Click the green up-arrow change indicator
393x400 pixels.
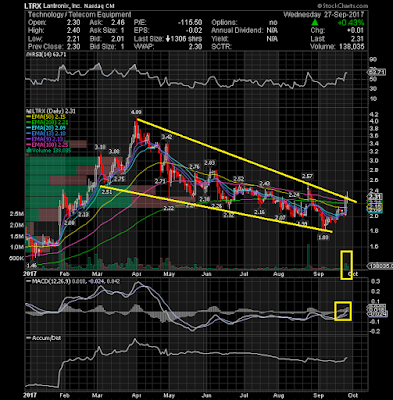[x=315, y=23]
